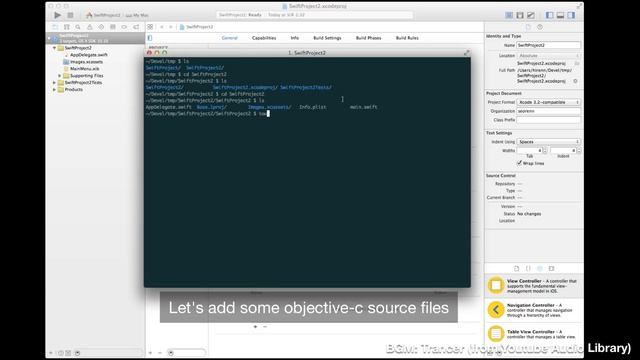Select MainMenu.xib in the navigator
Screen dimensions: 640x360
84,69
